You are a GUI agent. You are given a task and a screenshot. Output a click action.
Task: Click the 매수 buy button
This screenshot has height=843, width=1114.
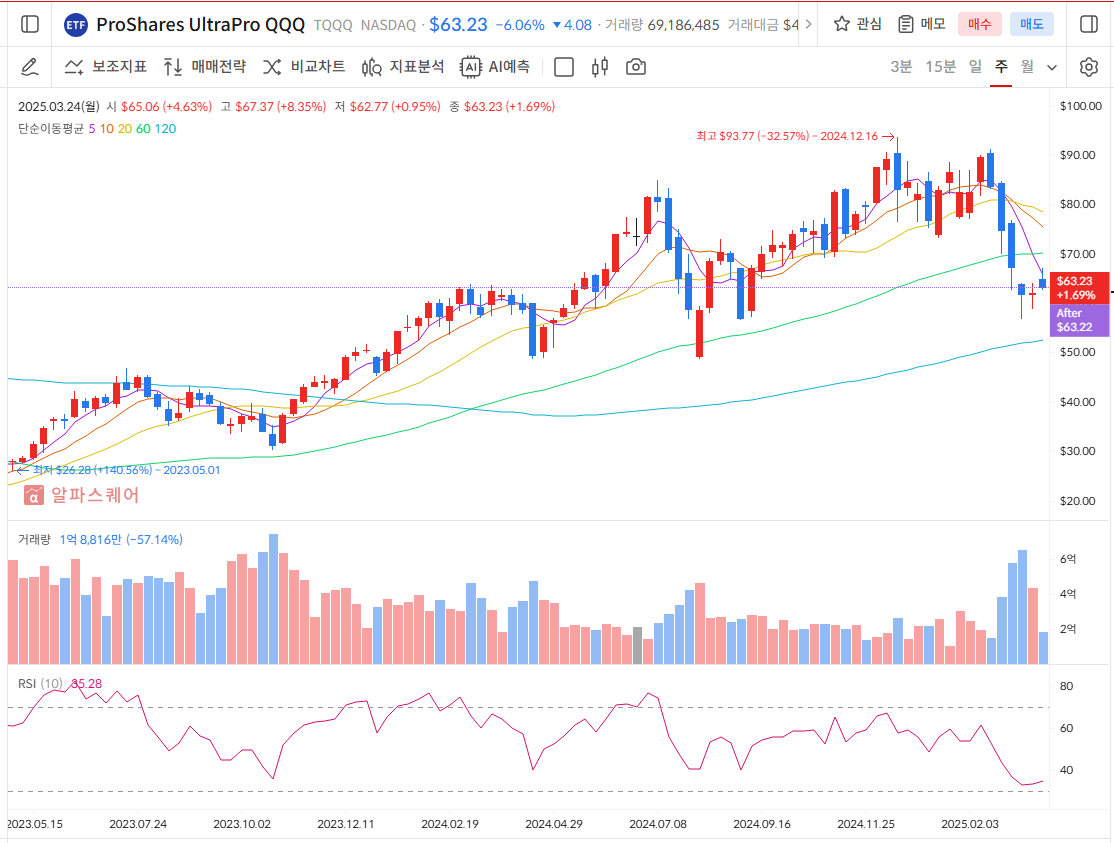click(x=979, y=24)
